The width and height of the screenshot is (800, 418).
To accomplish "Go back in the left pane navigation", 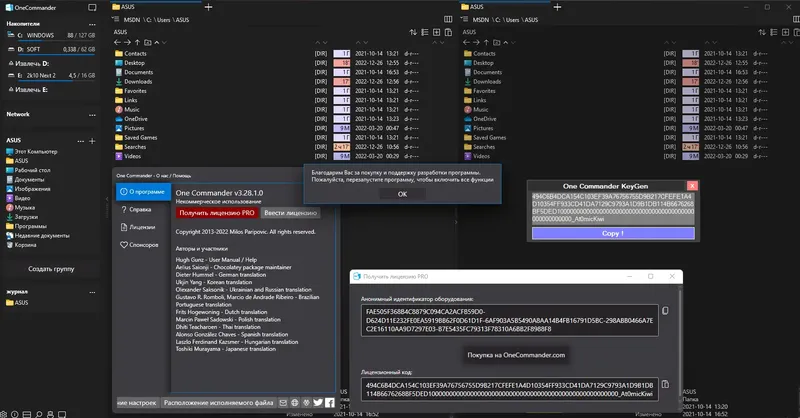I will [117, 42].
